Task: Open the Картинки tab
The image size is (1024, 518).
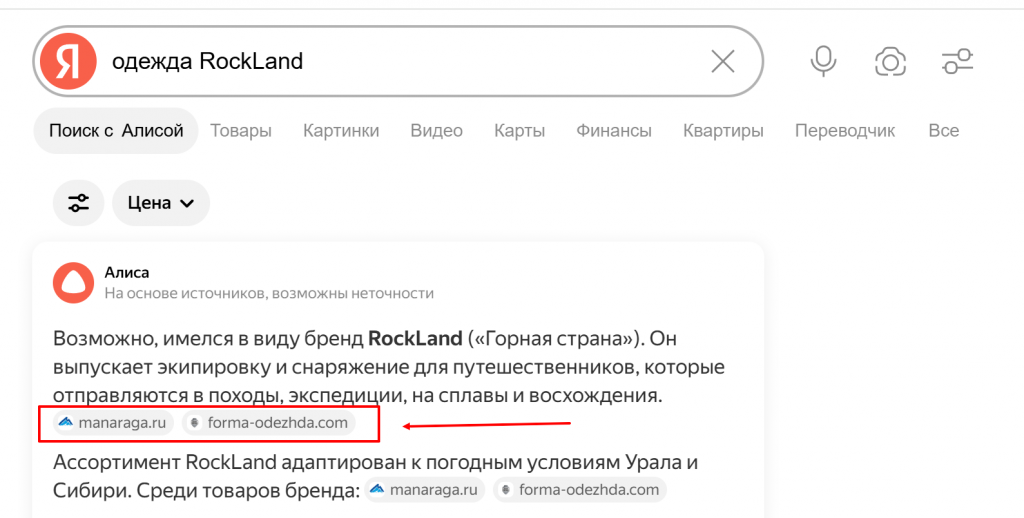Action: tap(341, 131)
